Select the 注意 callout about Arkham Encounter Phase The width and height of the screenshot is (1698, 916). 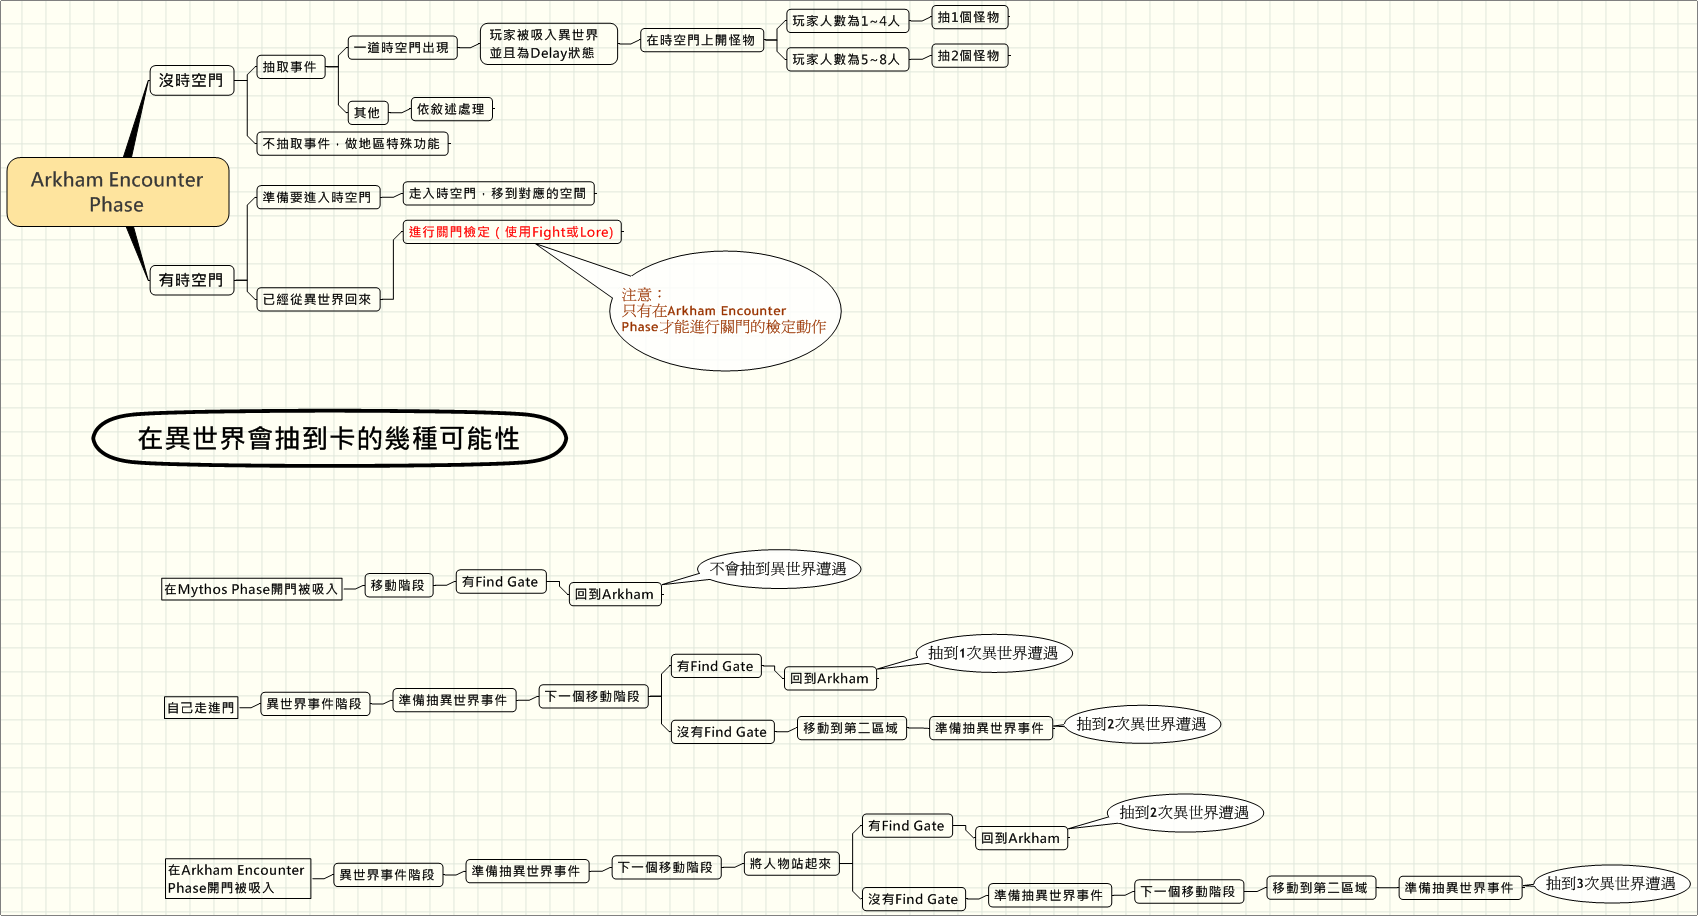(724, 311)
